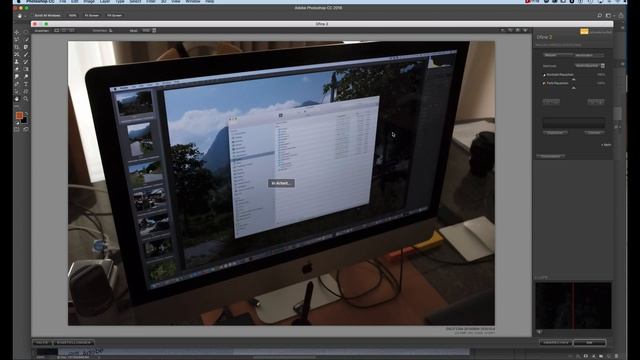Click the Hilfe button
The height and width of the screenshot is (360, 640).
click(42, 342)
